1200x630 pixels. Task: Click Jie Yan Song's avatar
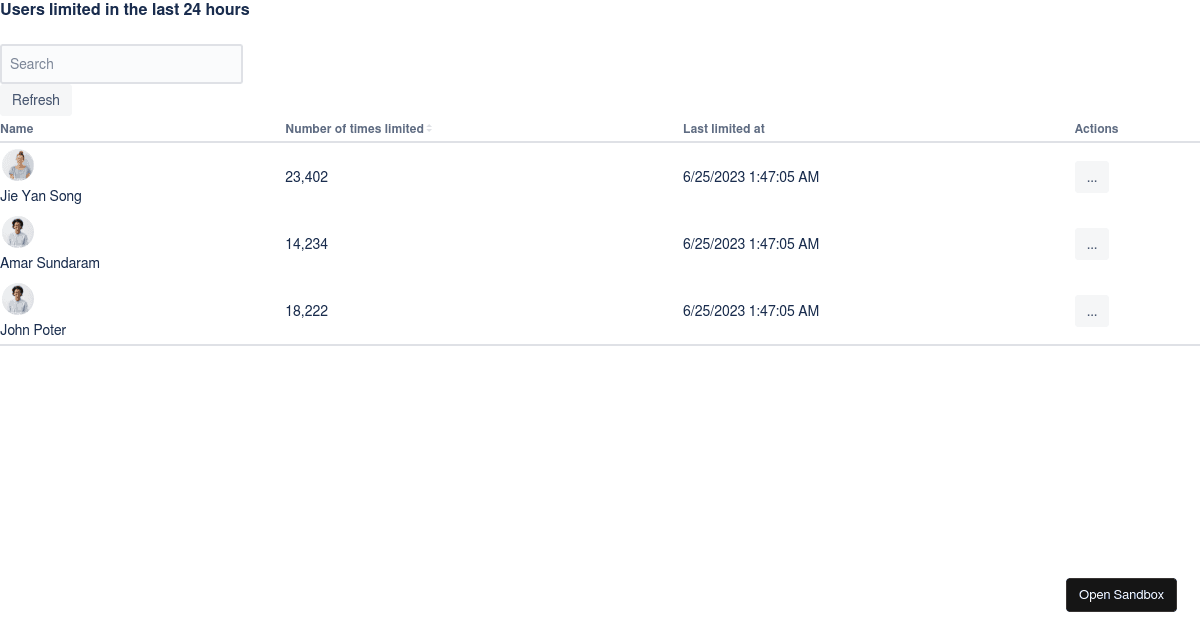17,165
